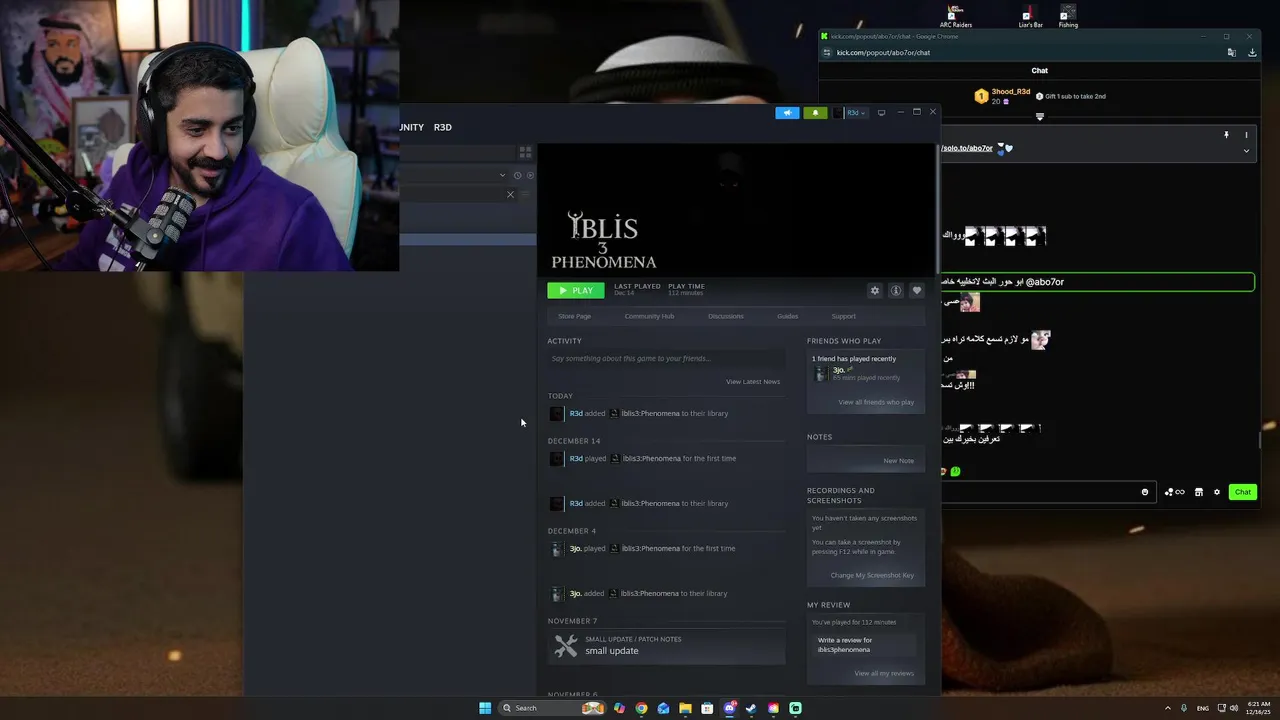Unpin the pinned chat message
Viewport: 1280px width, 720px height.
[x=1226, y=135]
